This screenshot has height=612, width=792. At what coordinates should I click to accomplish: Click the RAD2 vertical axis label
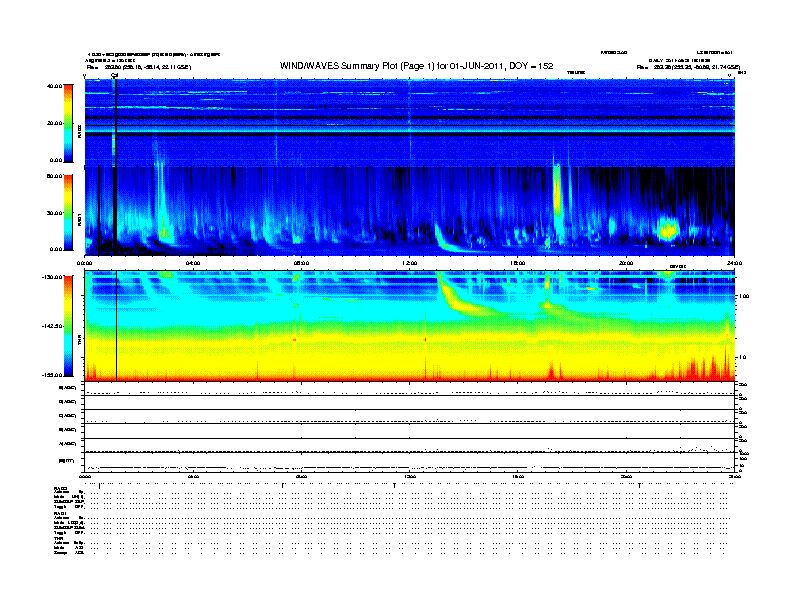click(79, 132)
